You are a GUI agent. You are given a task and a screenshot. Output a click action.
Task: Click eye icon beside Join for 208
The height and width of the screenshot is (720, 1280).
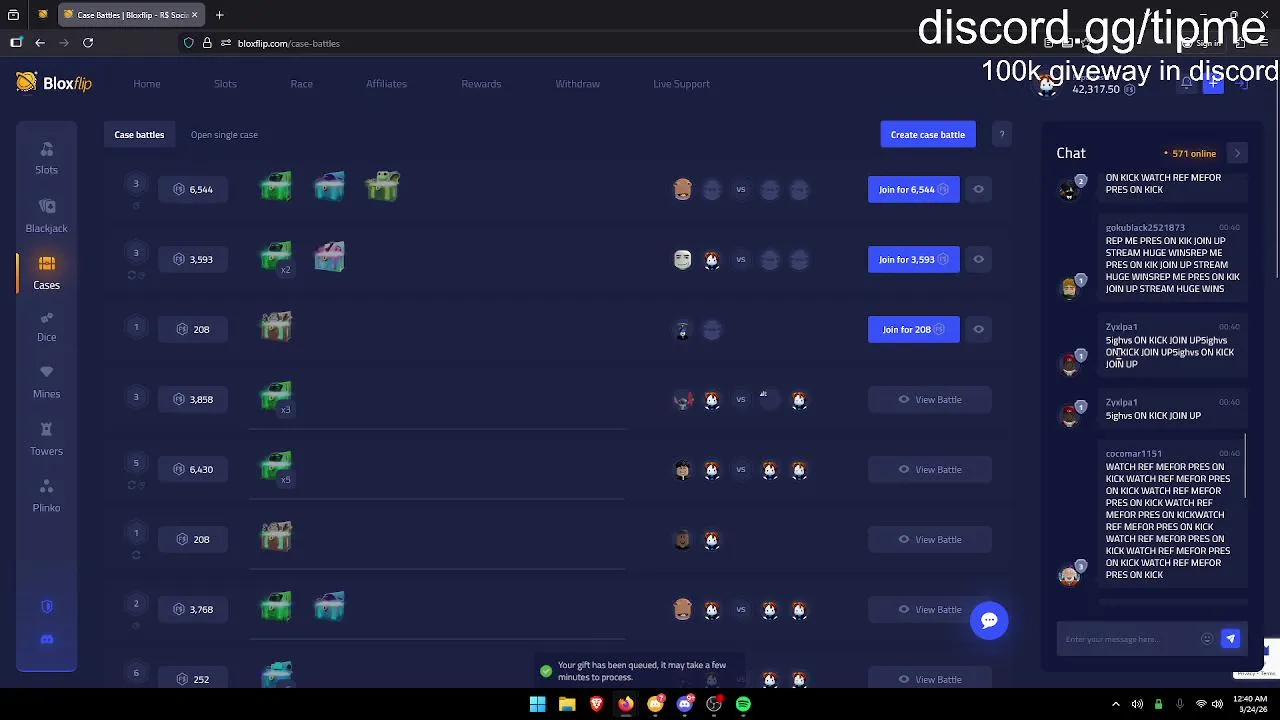coord(978,329)
